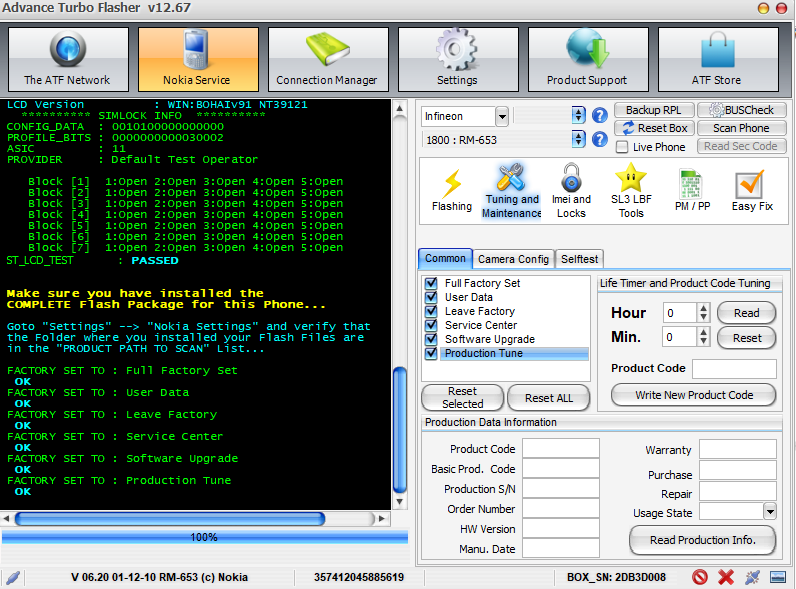This screenshot has width=796, height=589.
Task: Click the screen icon at status bar end
Action: coord(778,577)
